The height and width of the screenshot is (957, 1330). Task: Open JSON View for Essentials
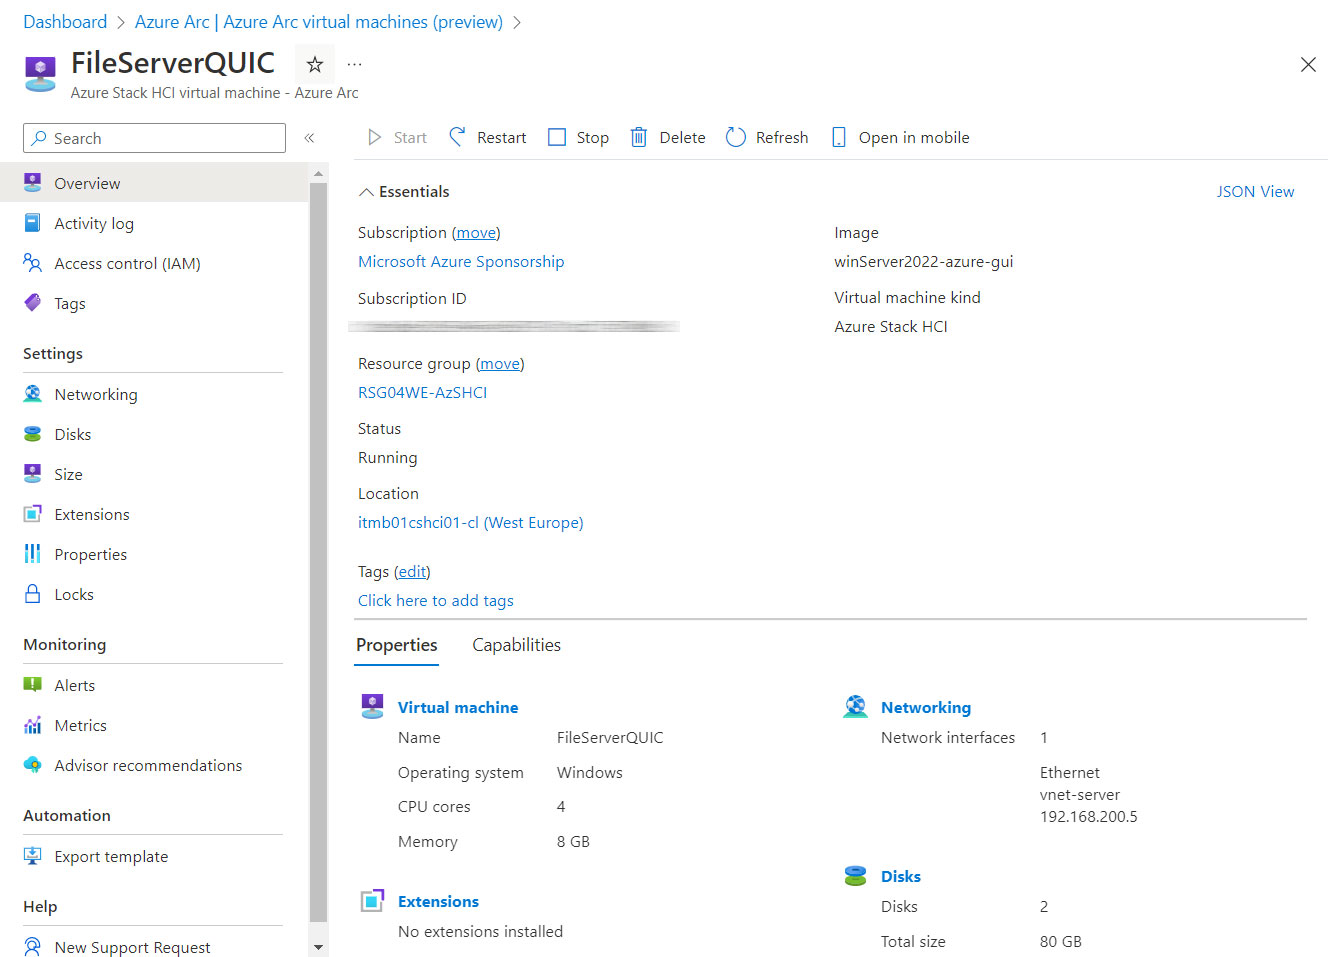(1255, 191)
